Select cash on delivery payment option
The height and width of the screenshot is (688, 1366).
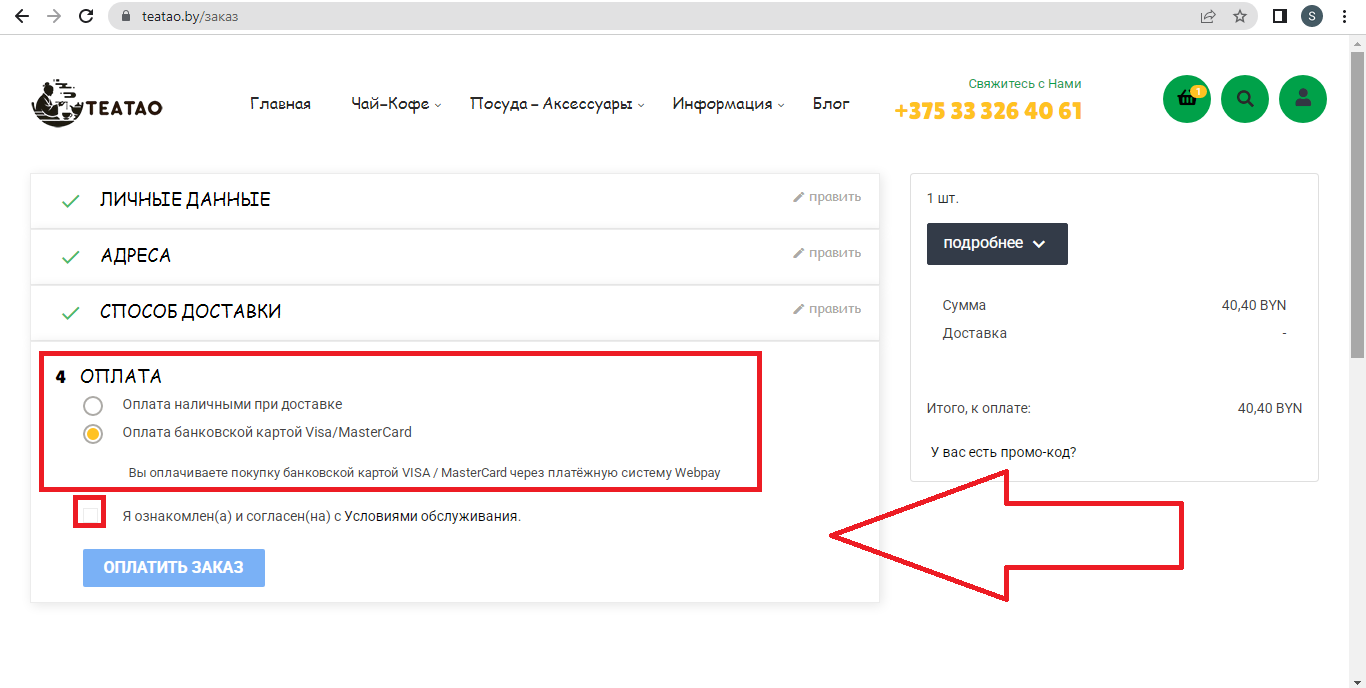(93, 405)
